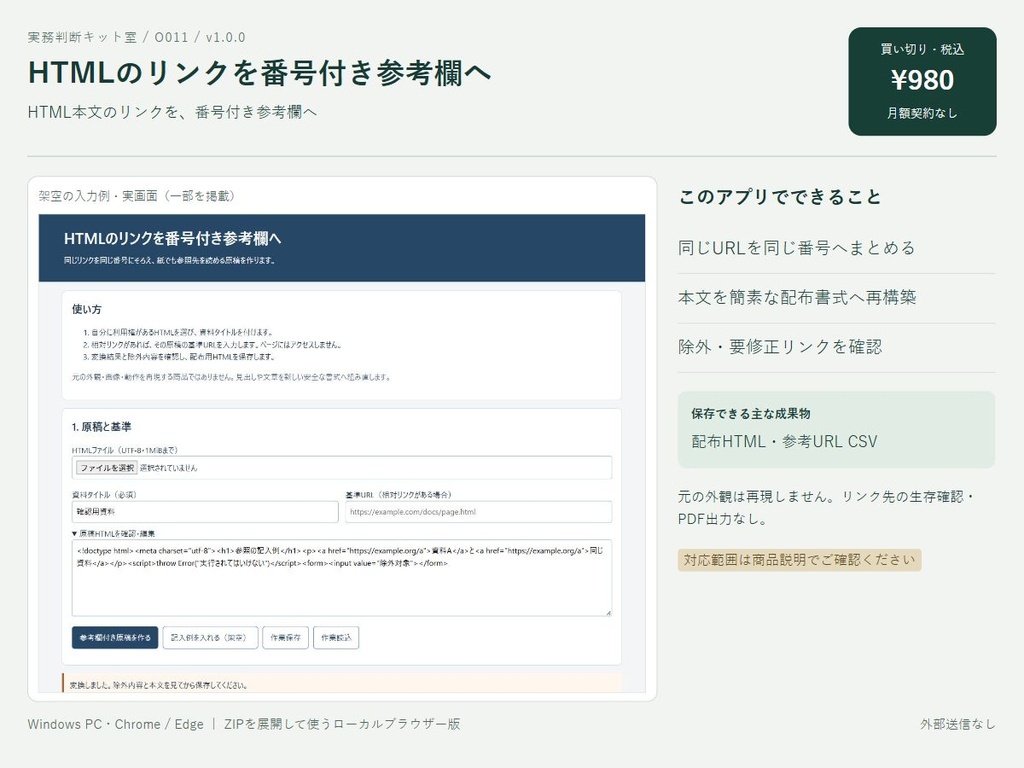Image resolution: width=1024 pixels, height=768 pixels.
Task: Click the blue app banner title
Action: [x=172, y=238]
